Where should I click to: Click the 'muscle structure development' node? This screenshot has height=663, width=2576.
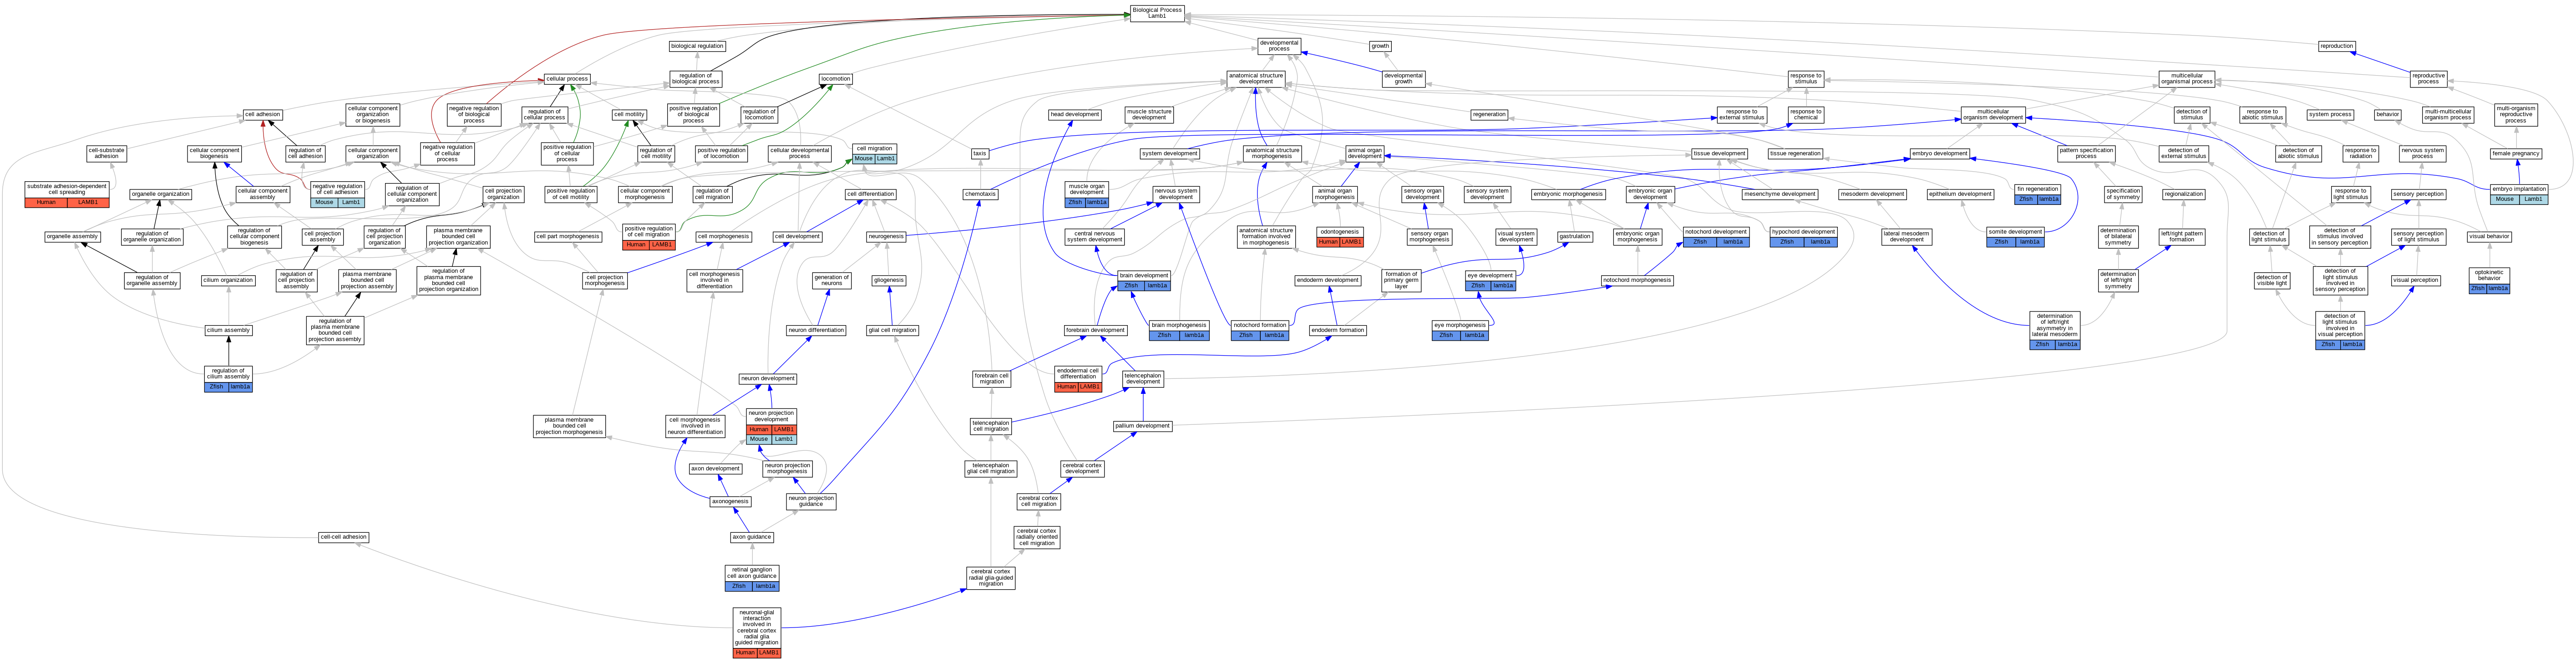[x=1149, y=115]
